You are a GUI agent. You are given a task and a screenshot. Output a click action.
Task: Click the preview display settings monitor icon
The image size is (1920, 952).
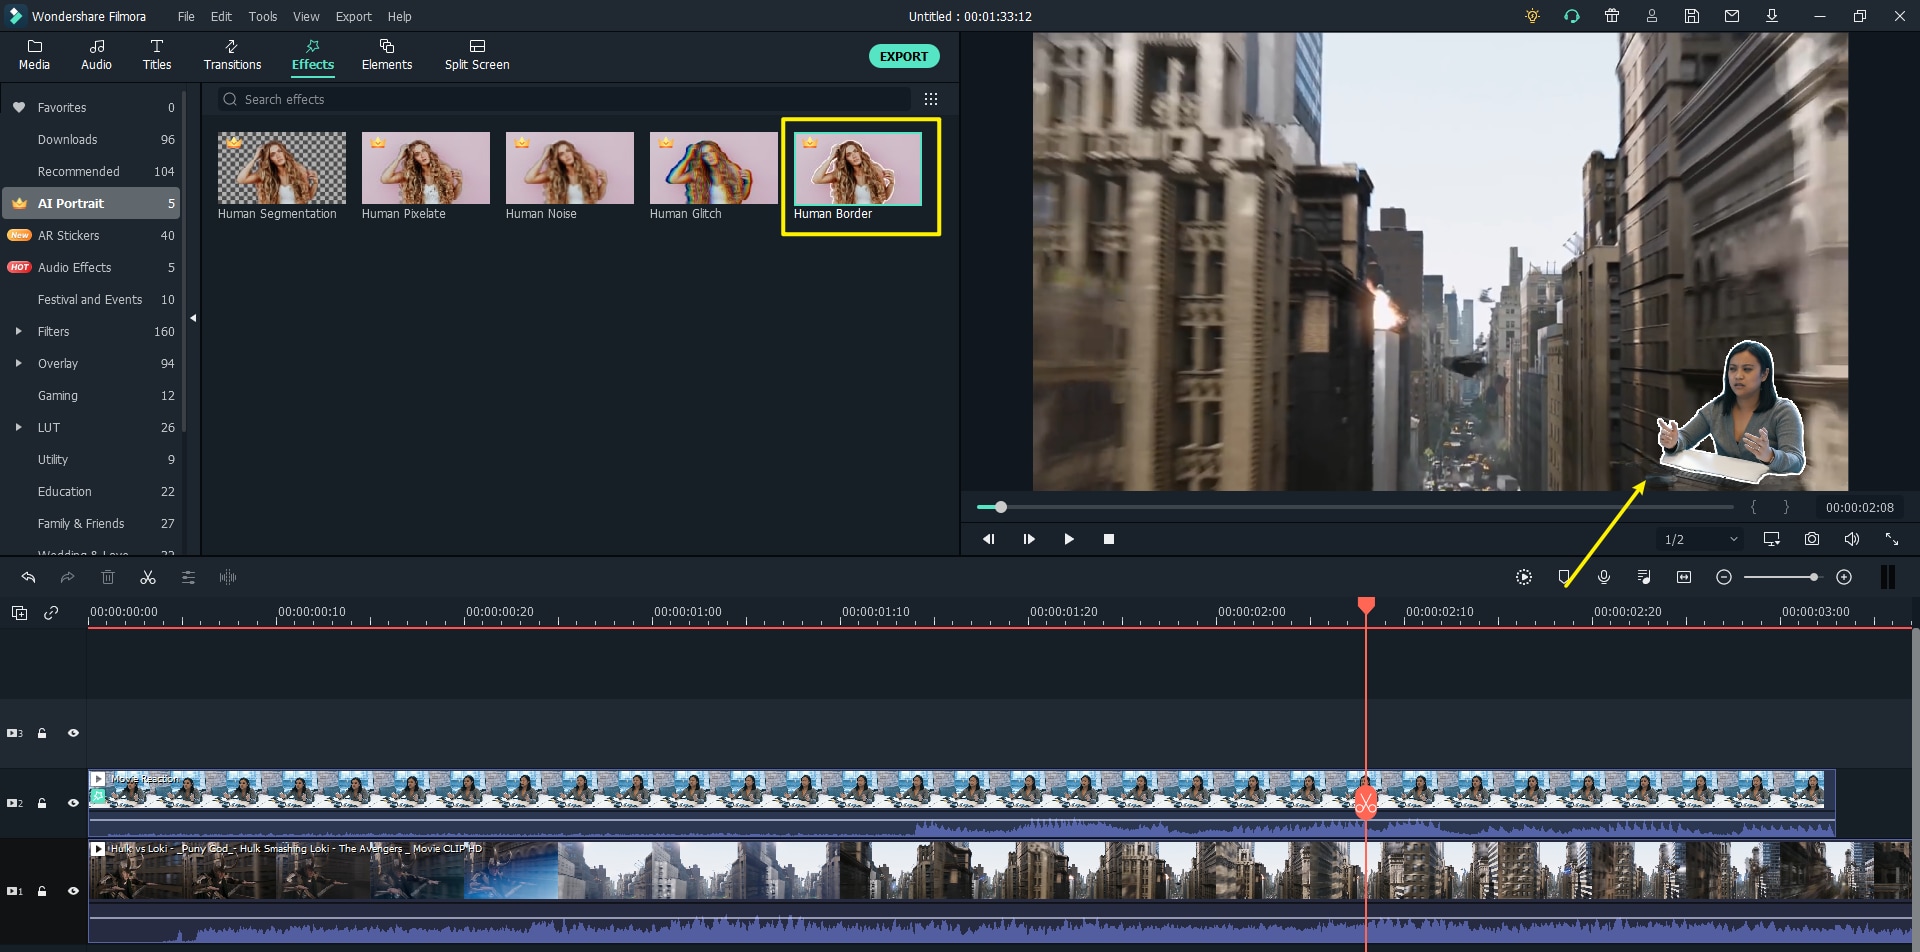(1772, 539)
